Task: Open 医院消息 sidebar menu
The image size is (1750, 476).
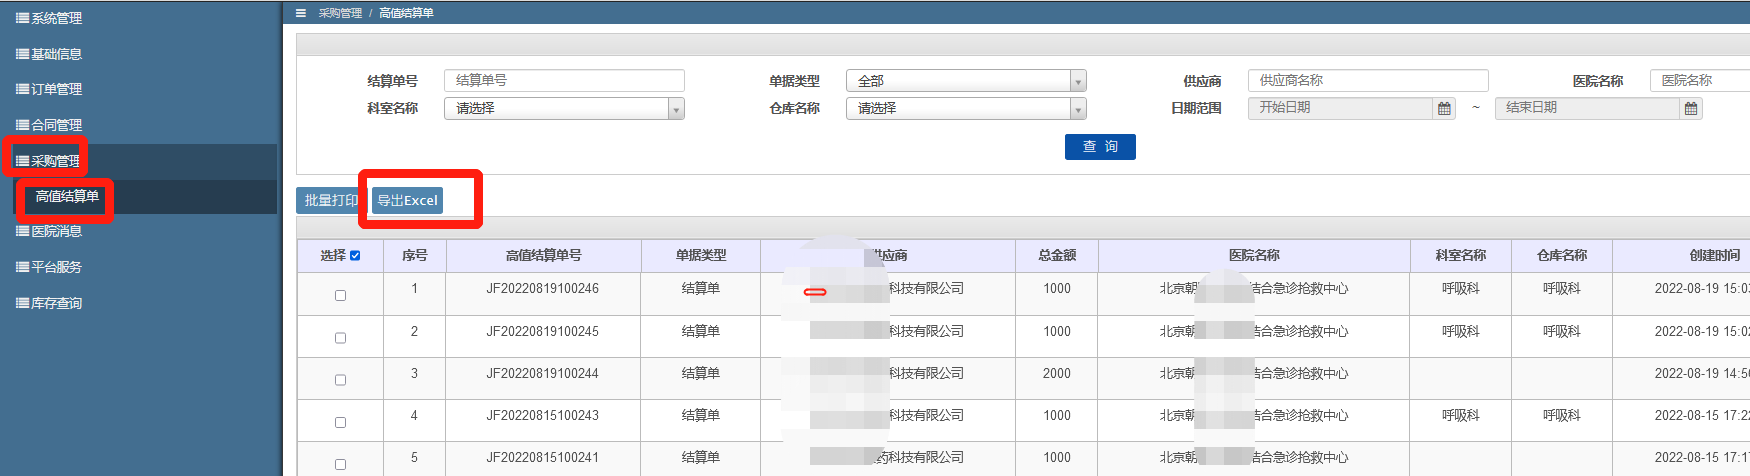Action: pyautogui.click(x=49, y=231)
